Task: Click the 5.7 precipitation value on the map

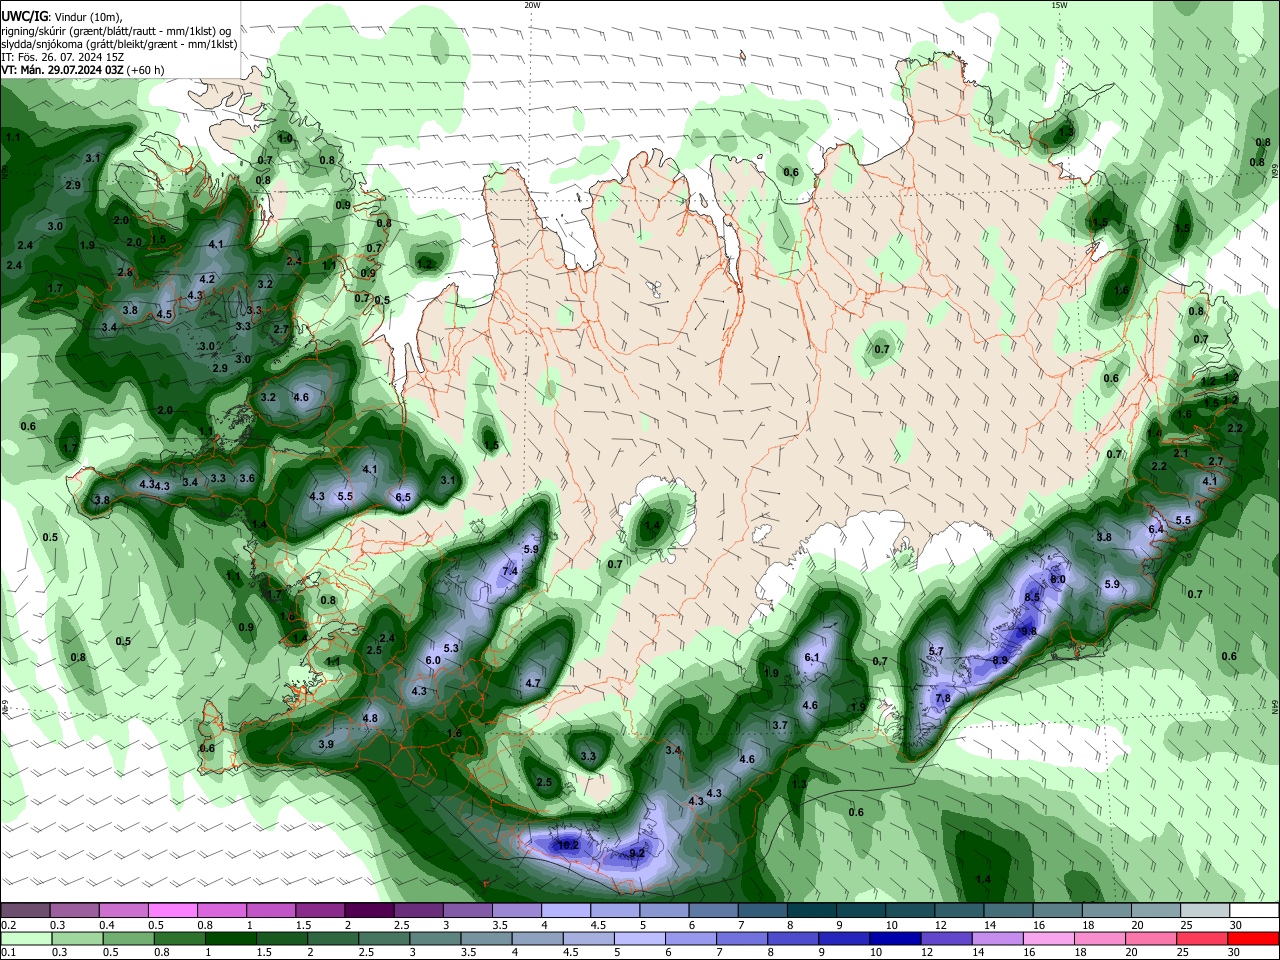Action: 936,651
